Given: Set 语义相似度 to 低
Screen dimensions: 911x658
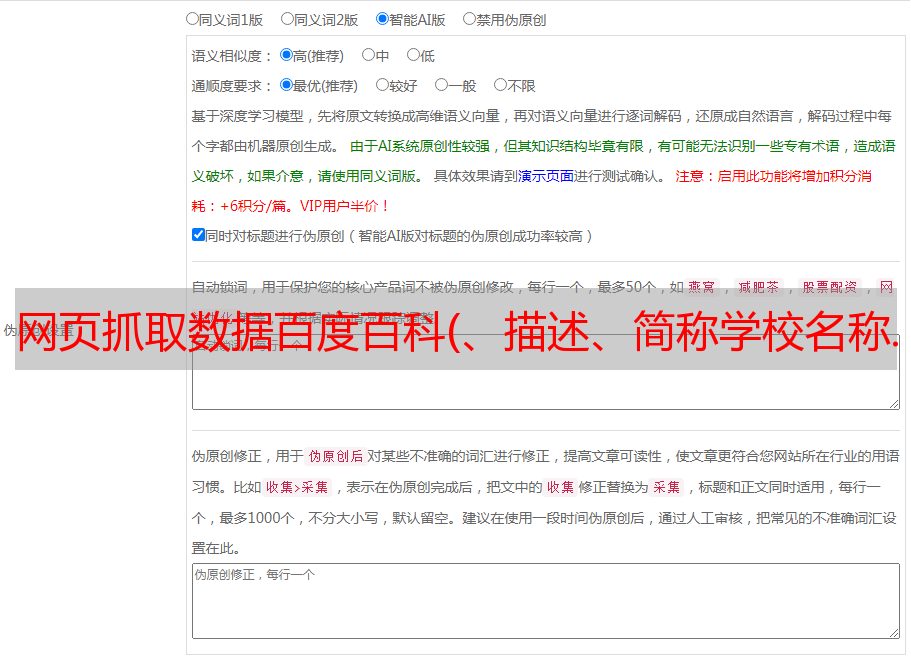Looking at the screenshot, I should click(413, 56).
